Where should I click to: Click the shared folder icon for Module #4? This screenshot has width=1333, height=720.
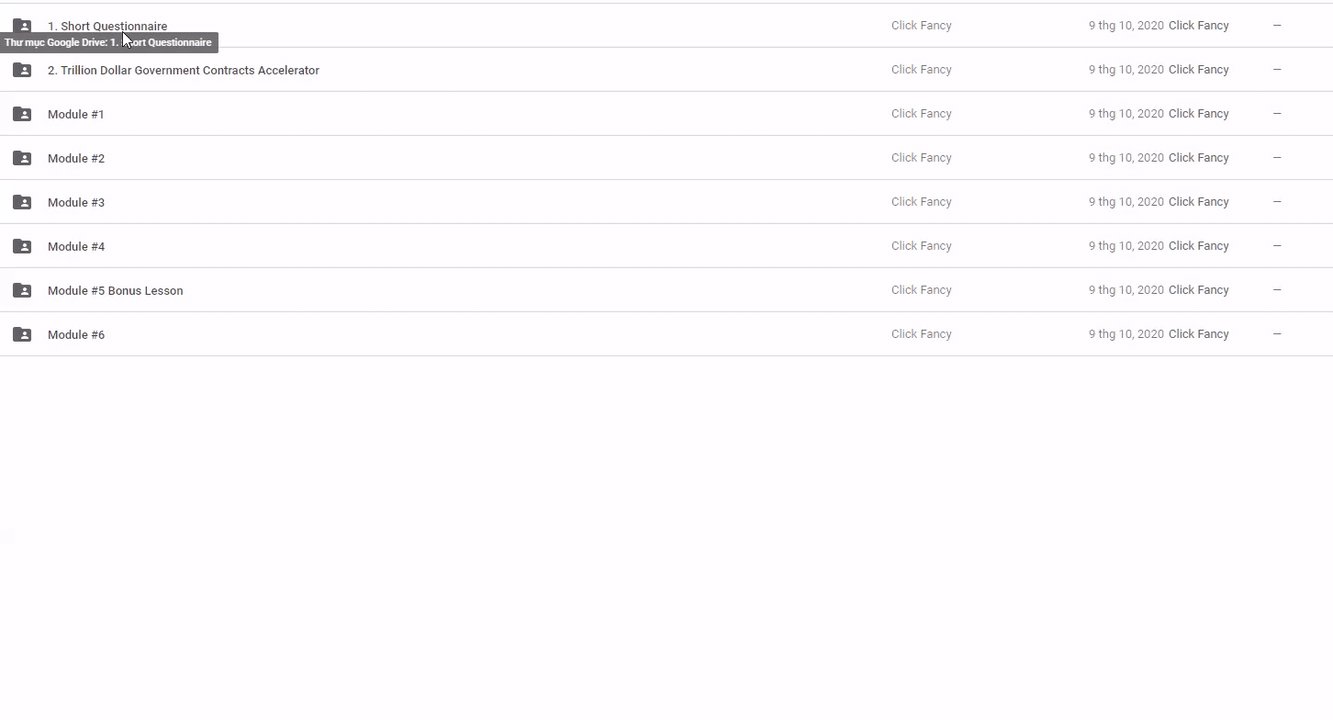click(22, 246)
